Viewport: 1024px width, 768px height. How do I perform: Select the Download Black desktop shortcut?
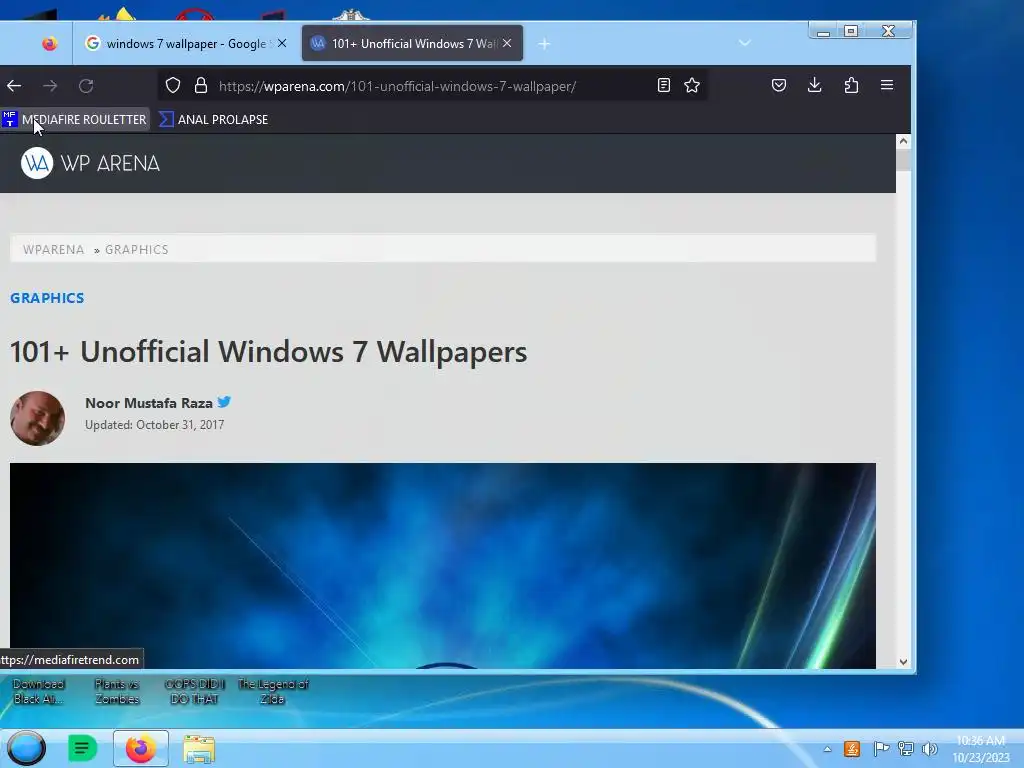coord(39,691)
